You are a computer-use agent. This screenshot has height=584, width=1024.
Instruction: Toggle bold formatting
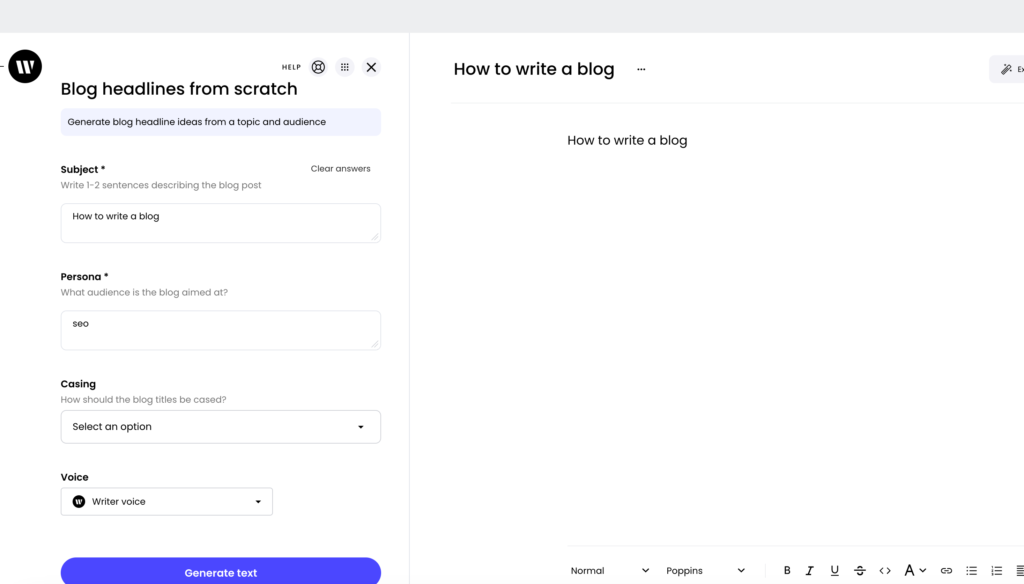[x=787, y=570]
